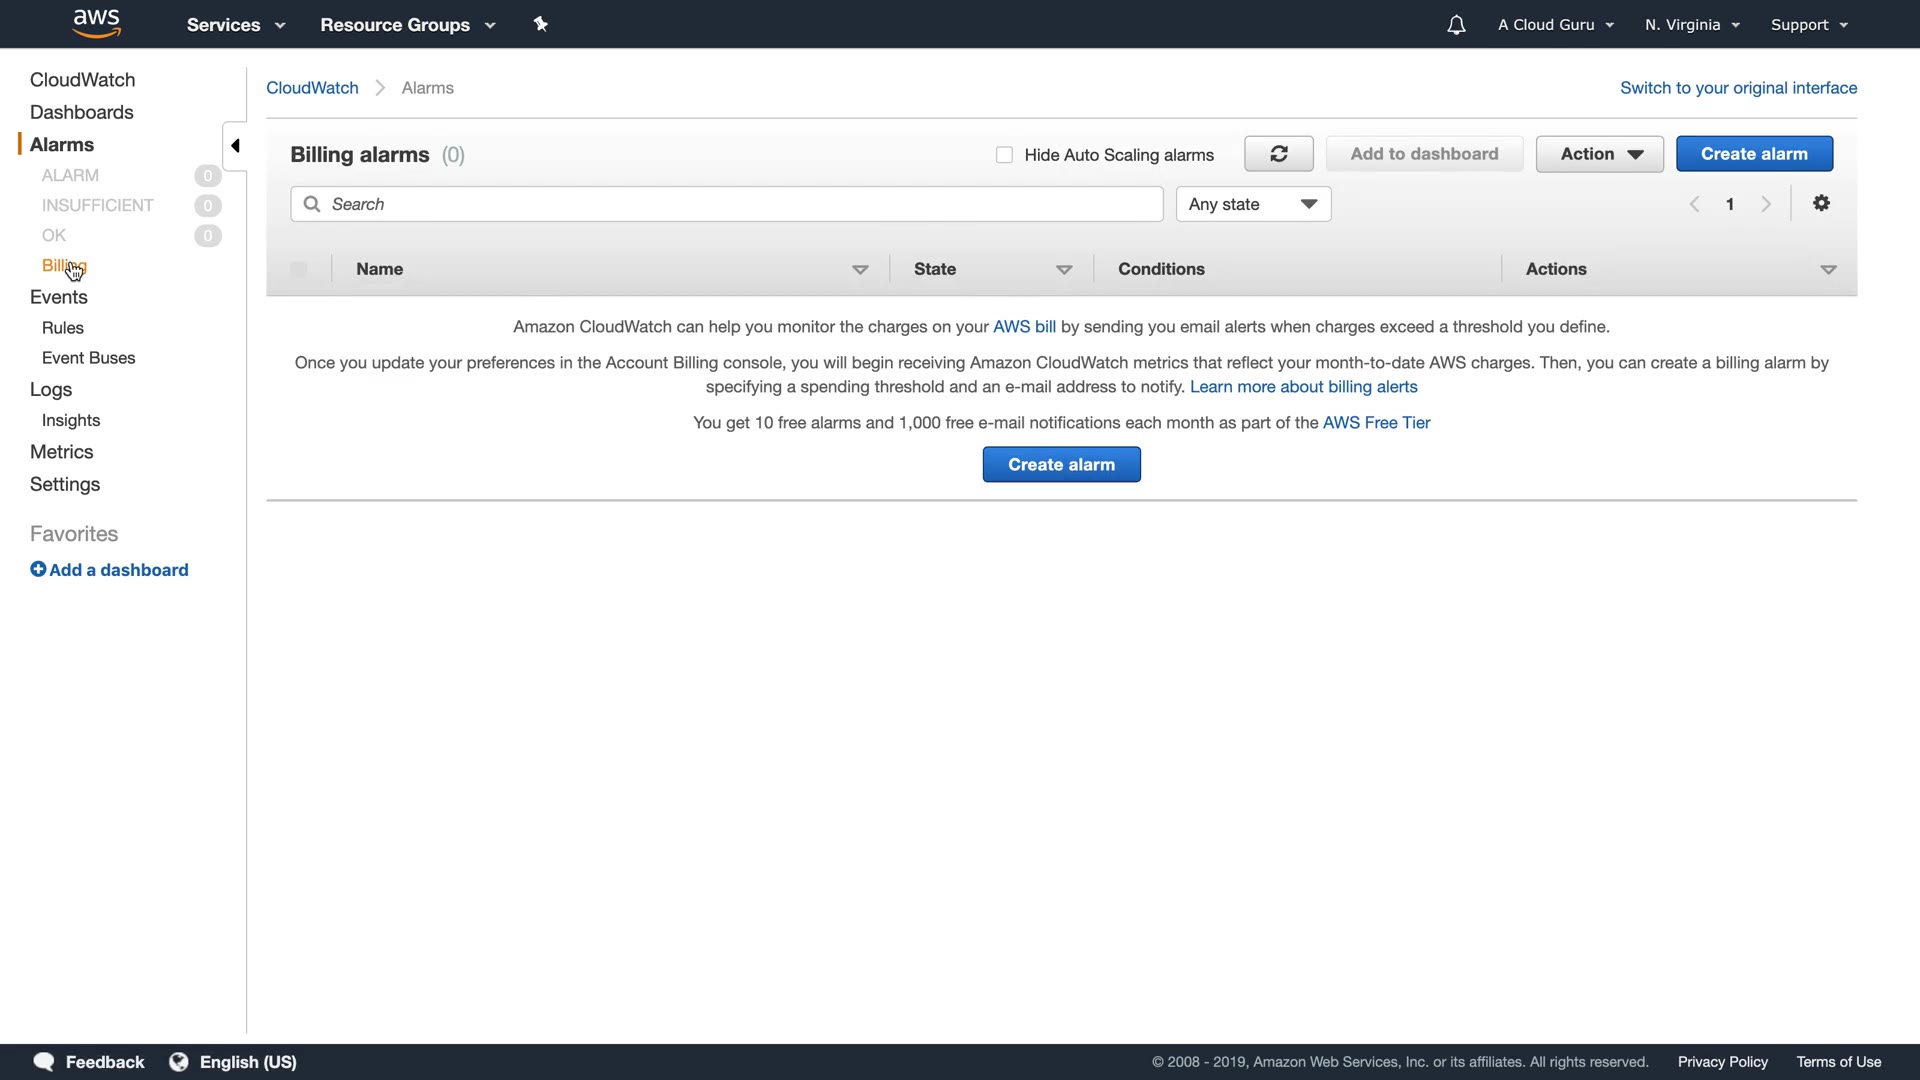Open the Services menu
Screen dimensions: 1920x1080
(x=235, y=25)
